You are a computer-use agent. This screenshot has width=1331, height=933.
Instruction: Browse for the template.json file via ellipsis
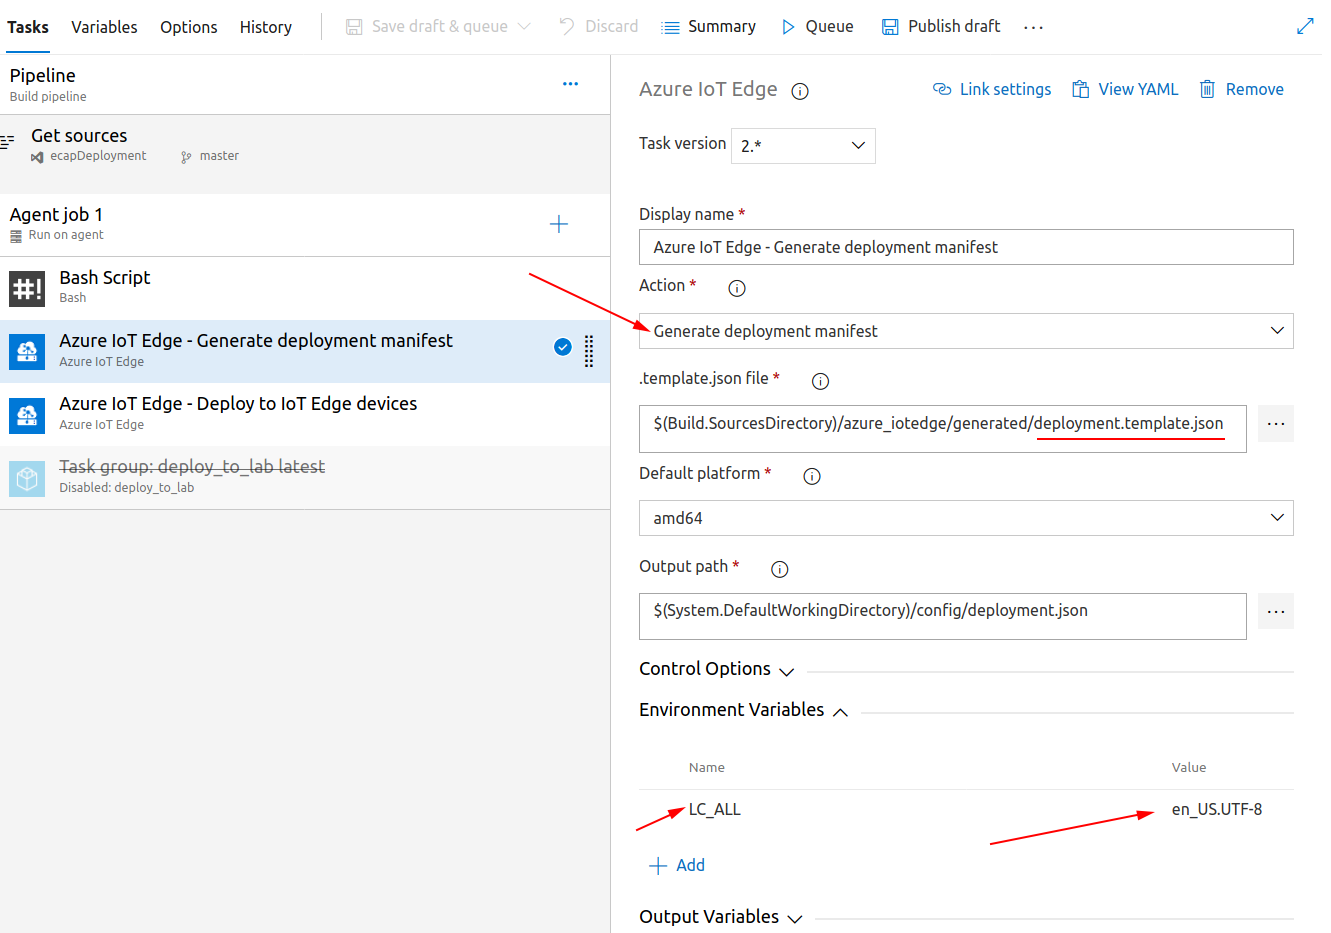[x=1276, y=423]
